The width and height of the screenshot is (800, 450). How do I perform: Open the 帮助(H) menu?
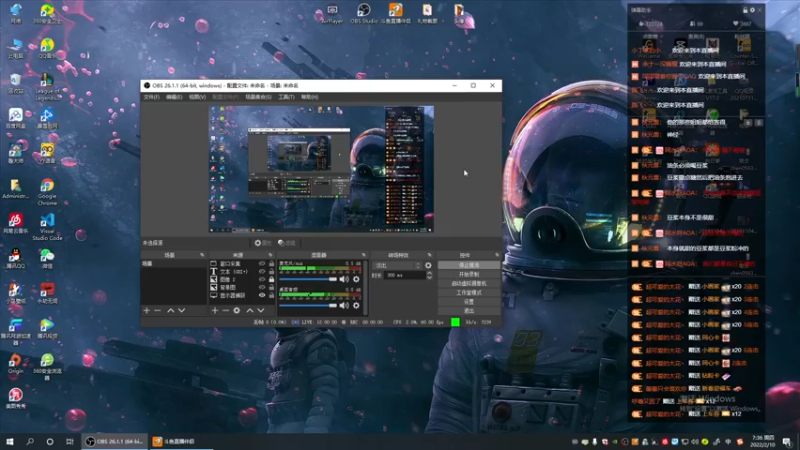click(309, 97)
